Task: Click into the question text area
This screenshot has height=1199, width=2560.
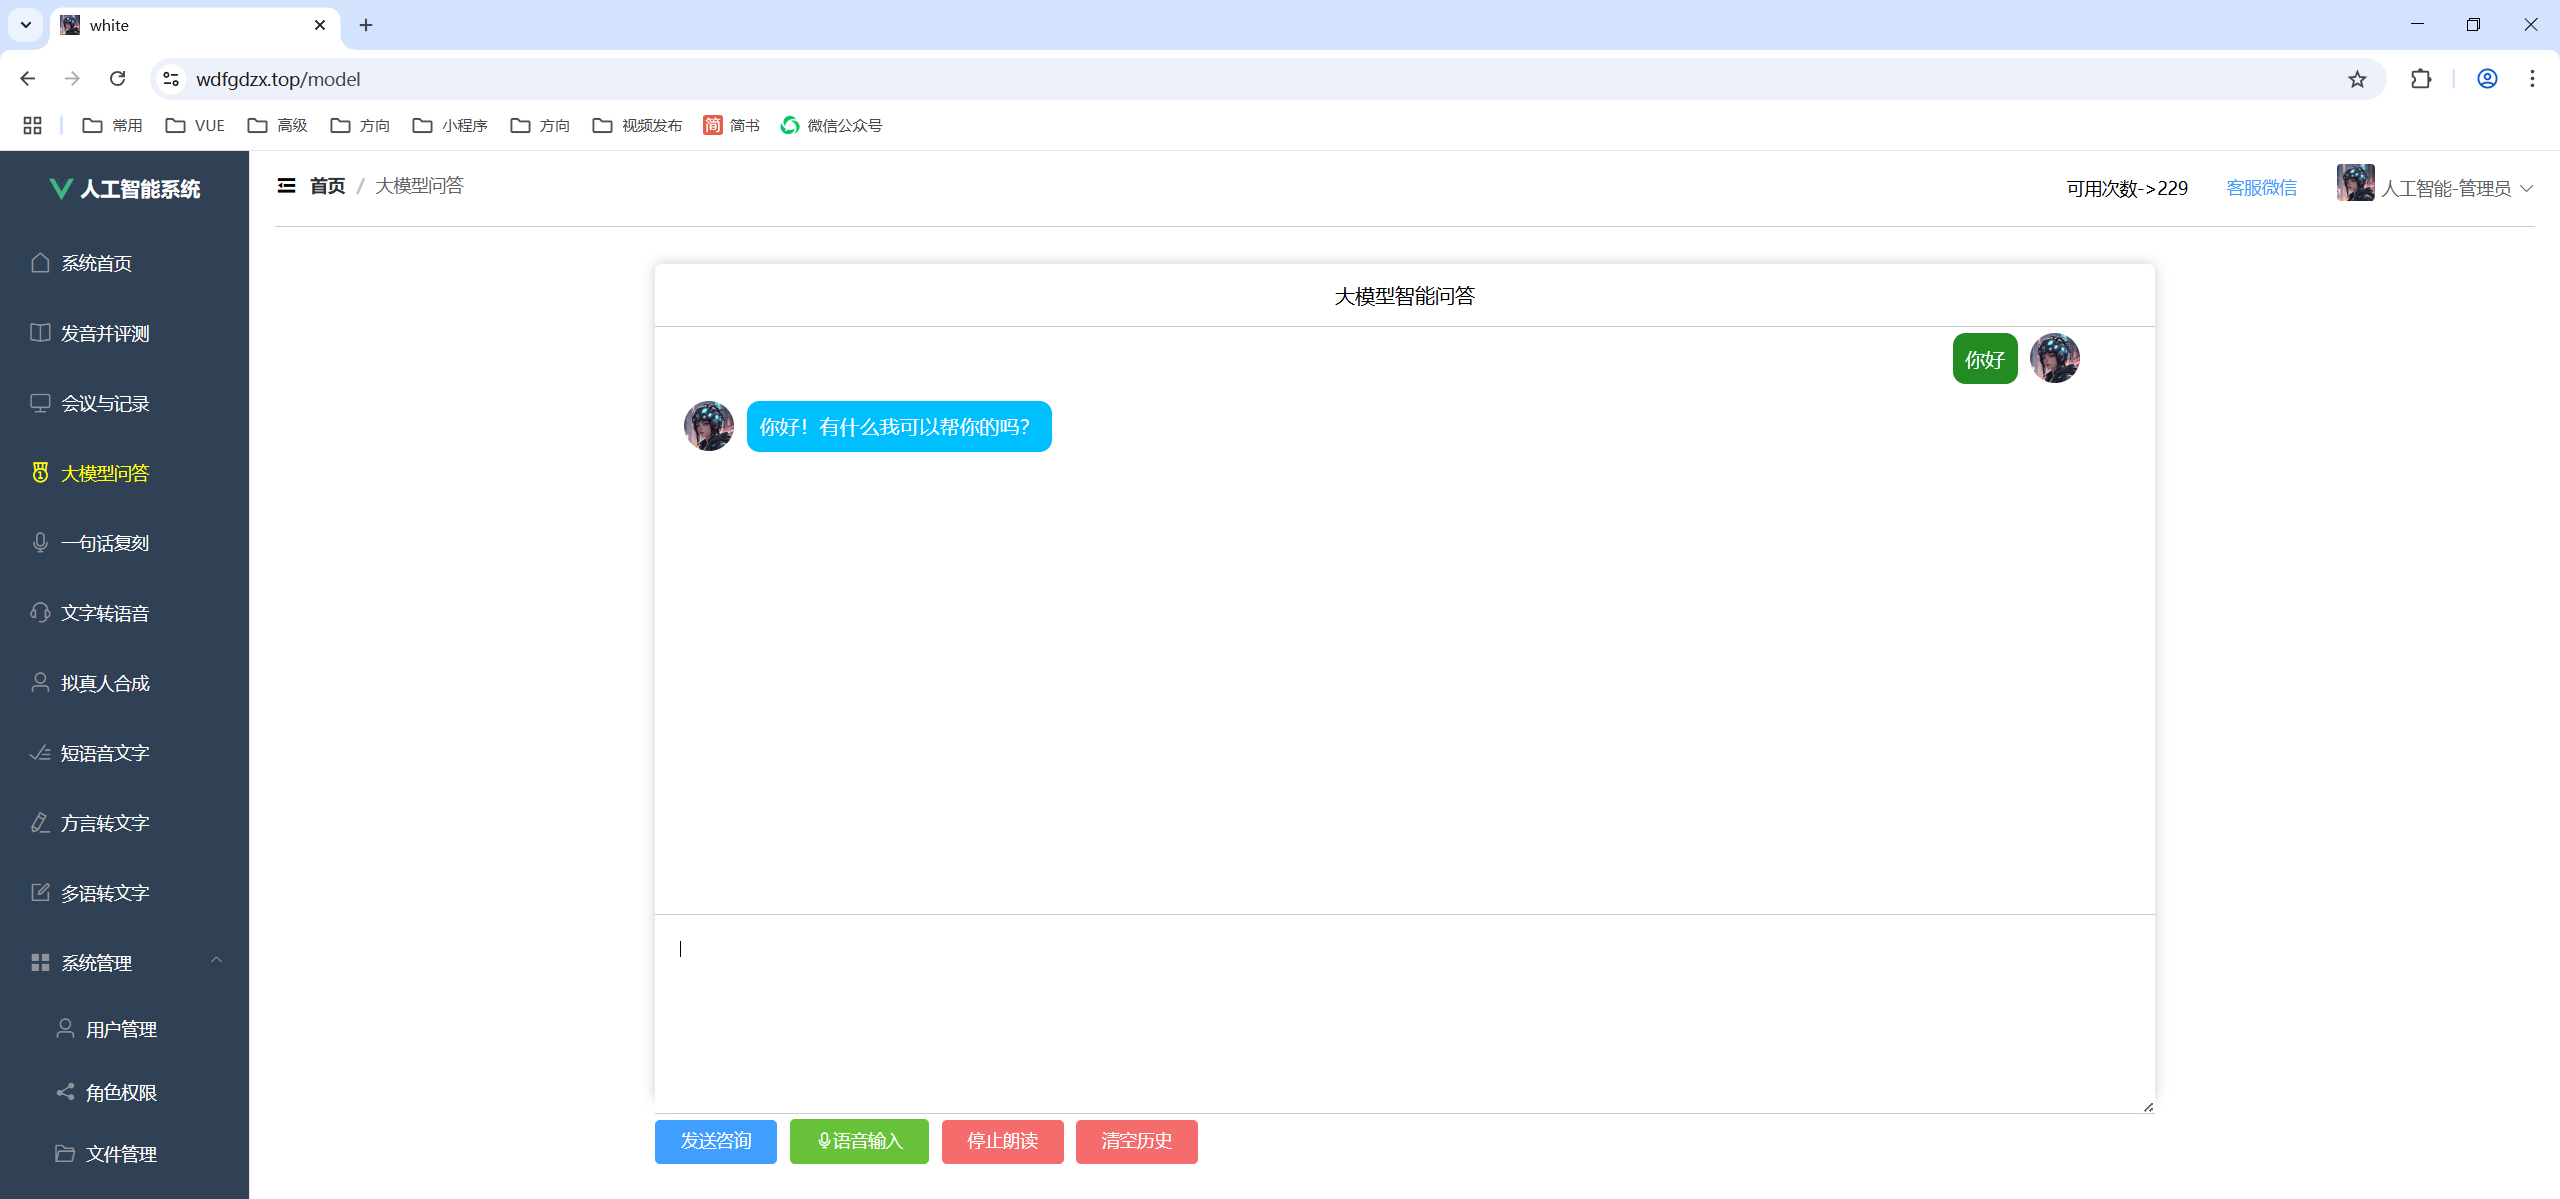Action: pos(1404,1013)
